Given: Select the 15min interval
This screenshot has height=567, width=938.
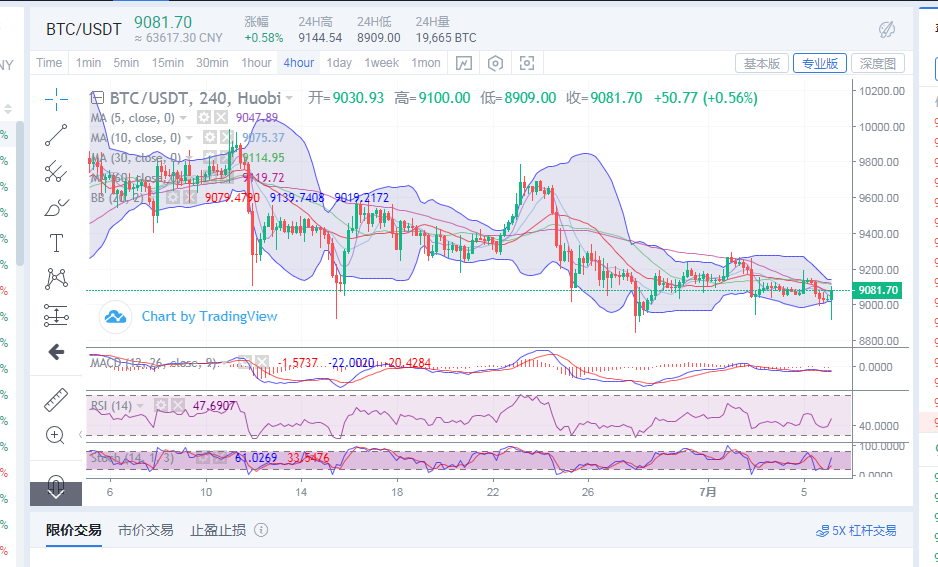Looking at the screenshot, I should point(168,63).
